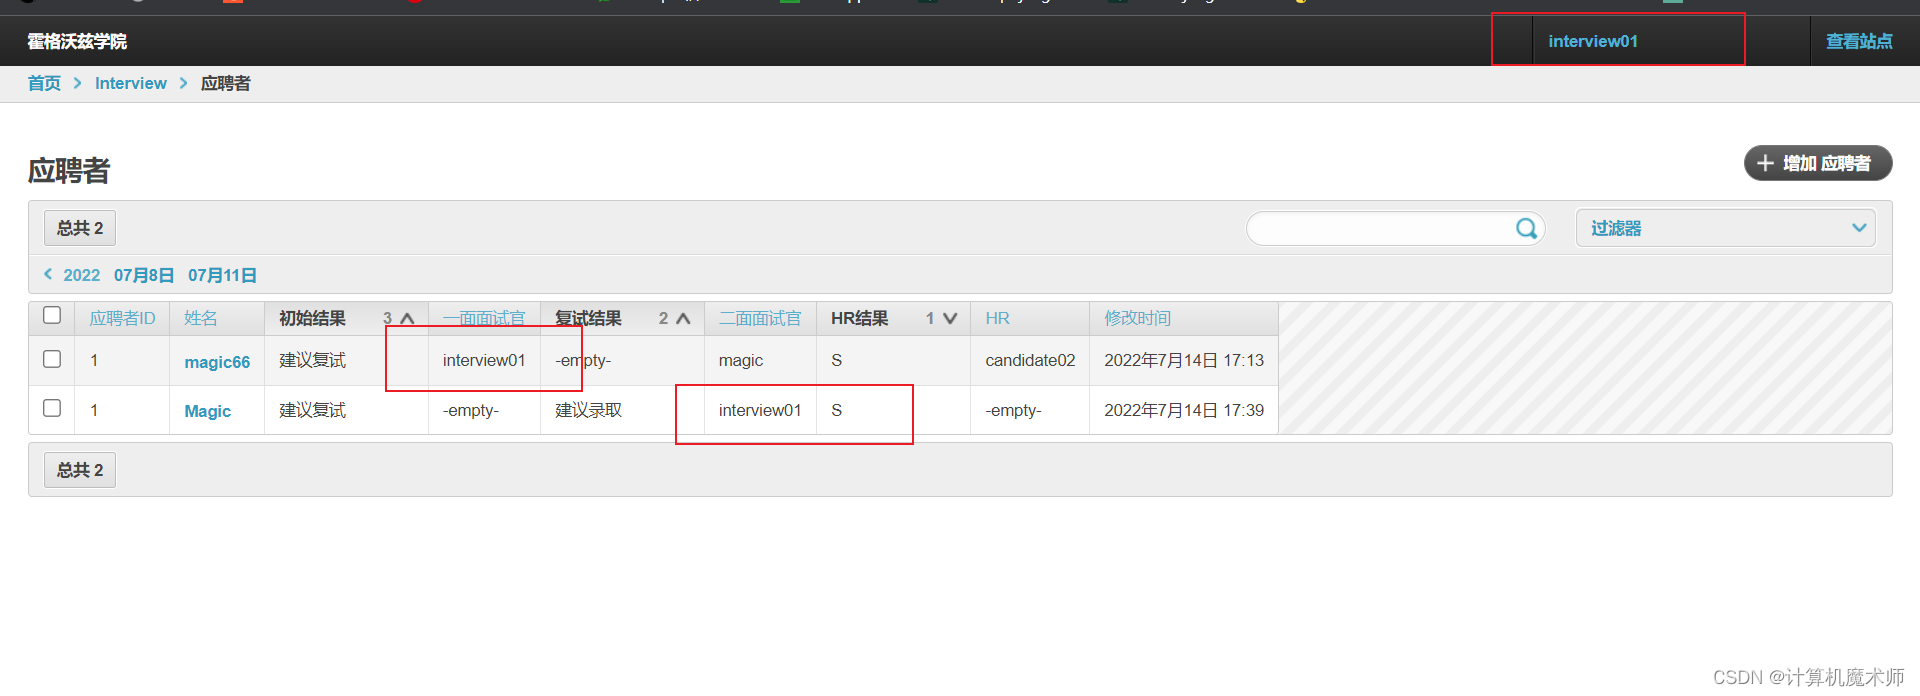Open Interview breadcrumb link
The image size is (1920, 696).
point(131,83)
